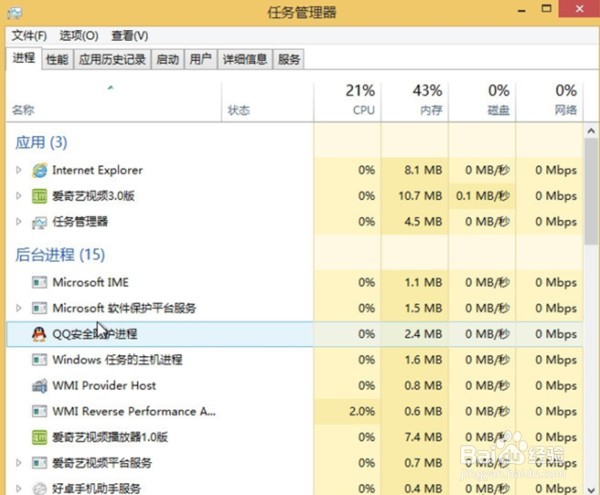
Task: Switch to the 进程 tab
Action: (24, 58)
